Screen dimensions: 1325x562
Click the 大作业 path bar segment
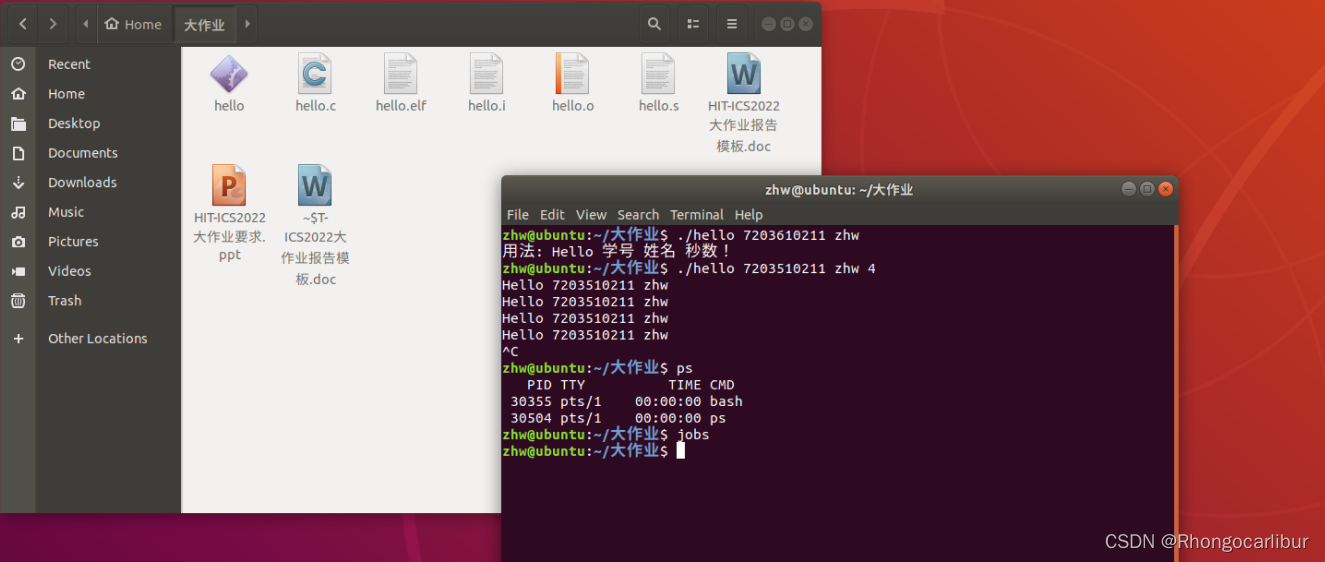[204, 24]
